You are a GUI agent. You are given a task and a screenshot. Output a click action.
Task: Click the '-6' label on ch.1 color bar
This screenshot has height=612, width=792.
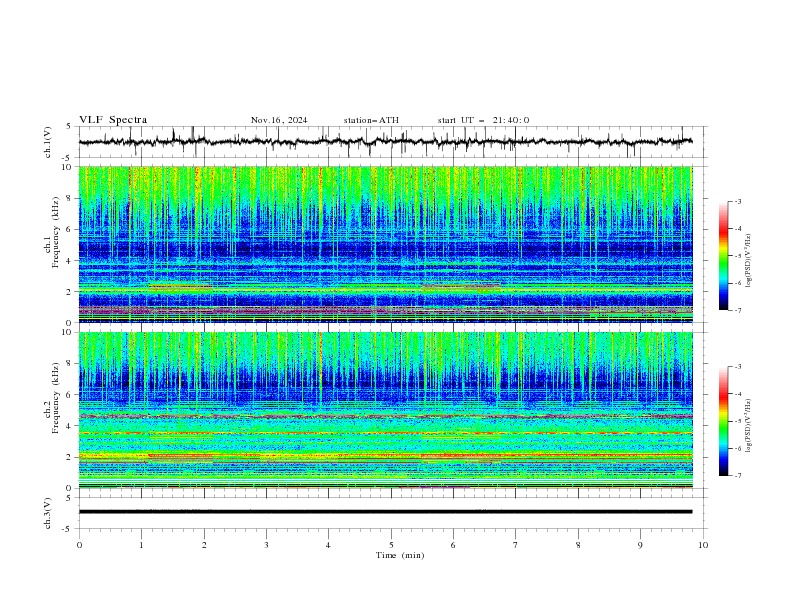coord(737,283)
